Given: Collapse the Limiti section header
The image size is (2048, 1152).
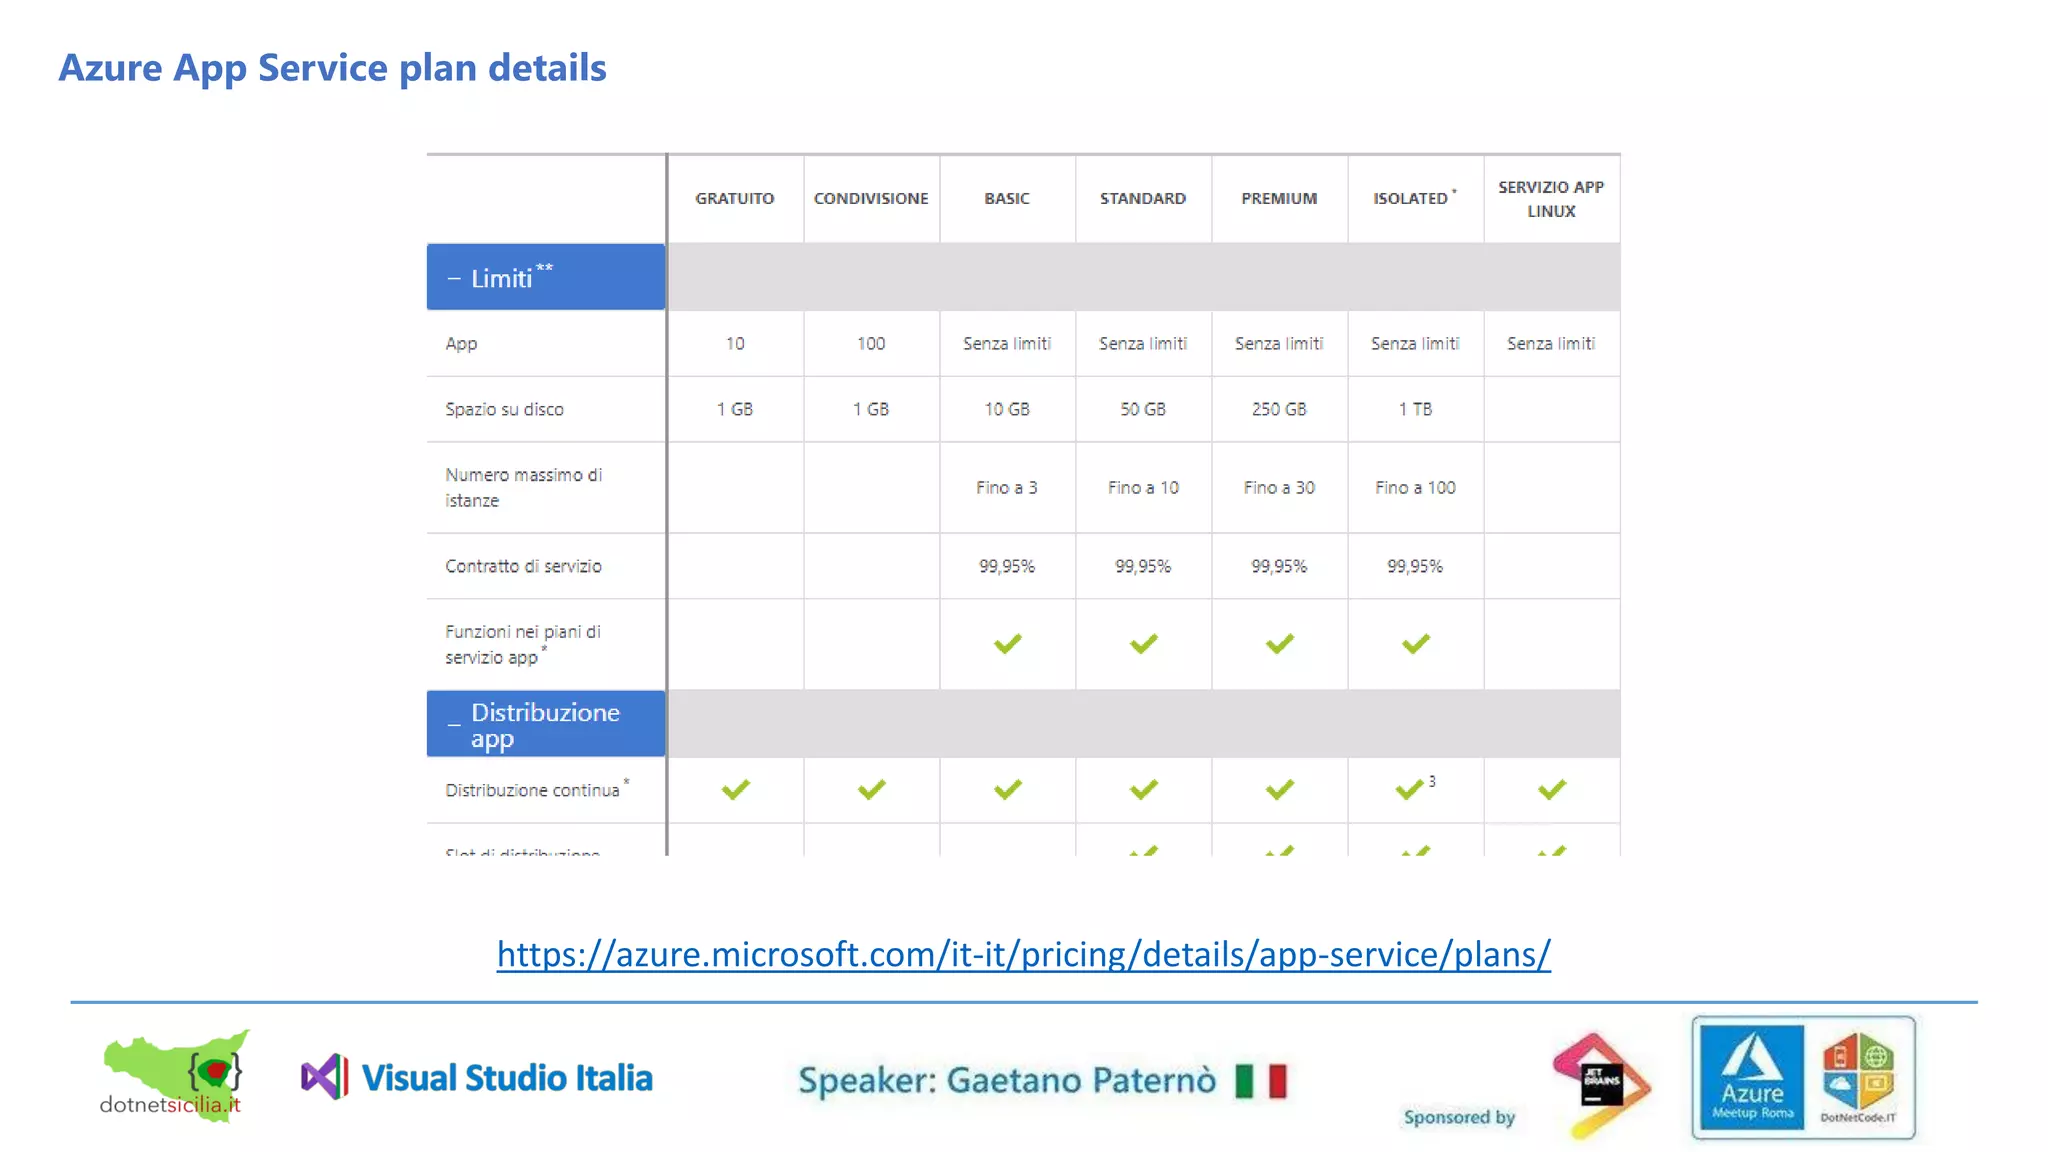Looking at the screenshot, I should [546, 277].
